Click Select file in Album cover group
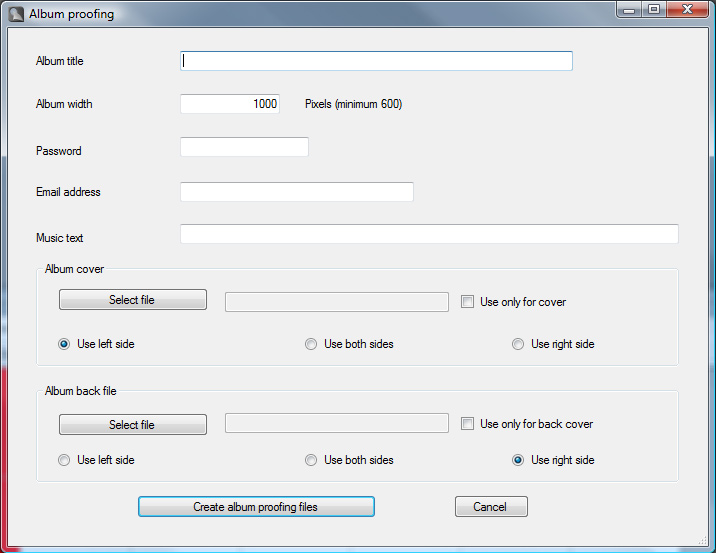The width and height of the screenshot is (716, 553). (133, 300)
